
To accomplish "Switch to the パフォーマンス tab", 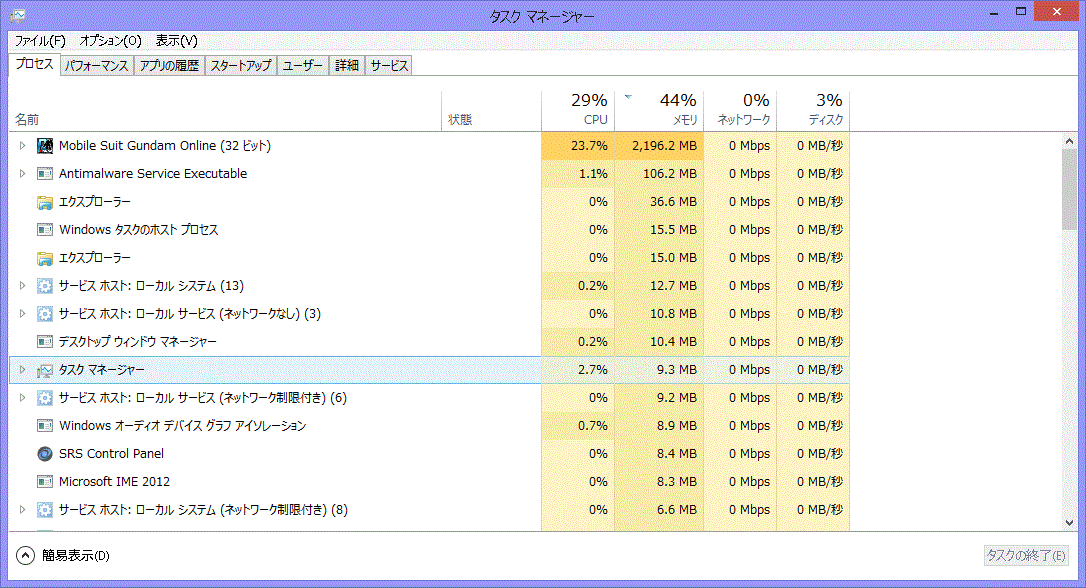I will pos(96,66).
